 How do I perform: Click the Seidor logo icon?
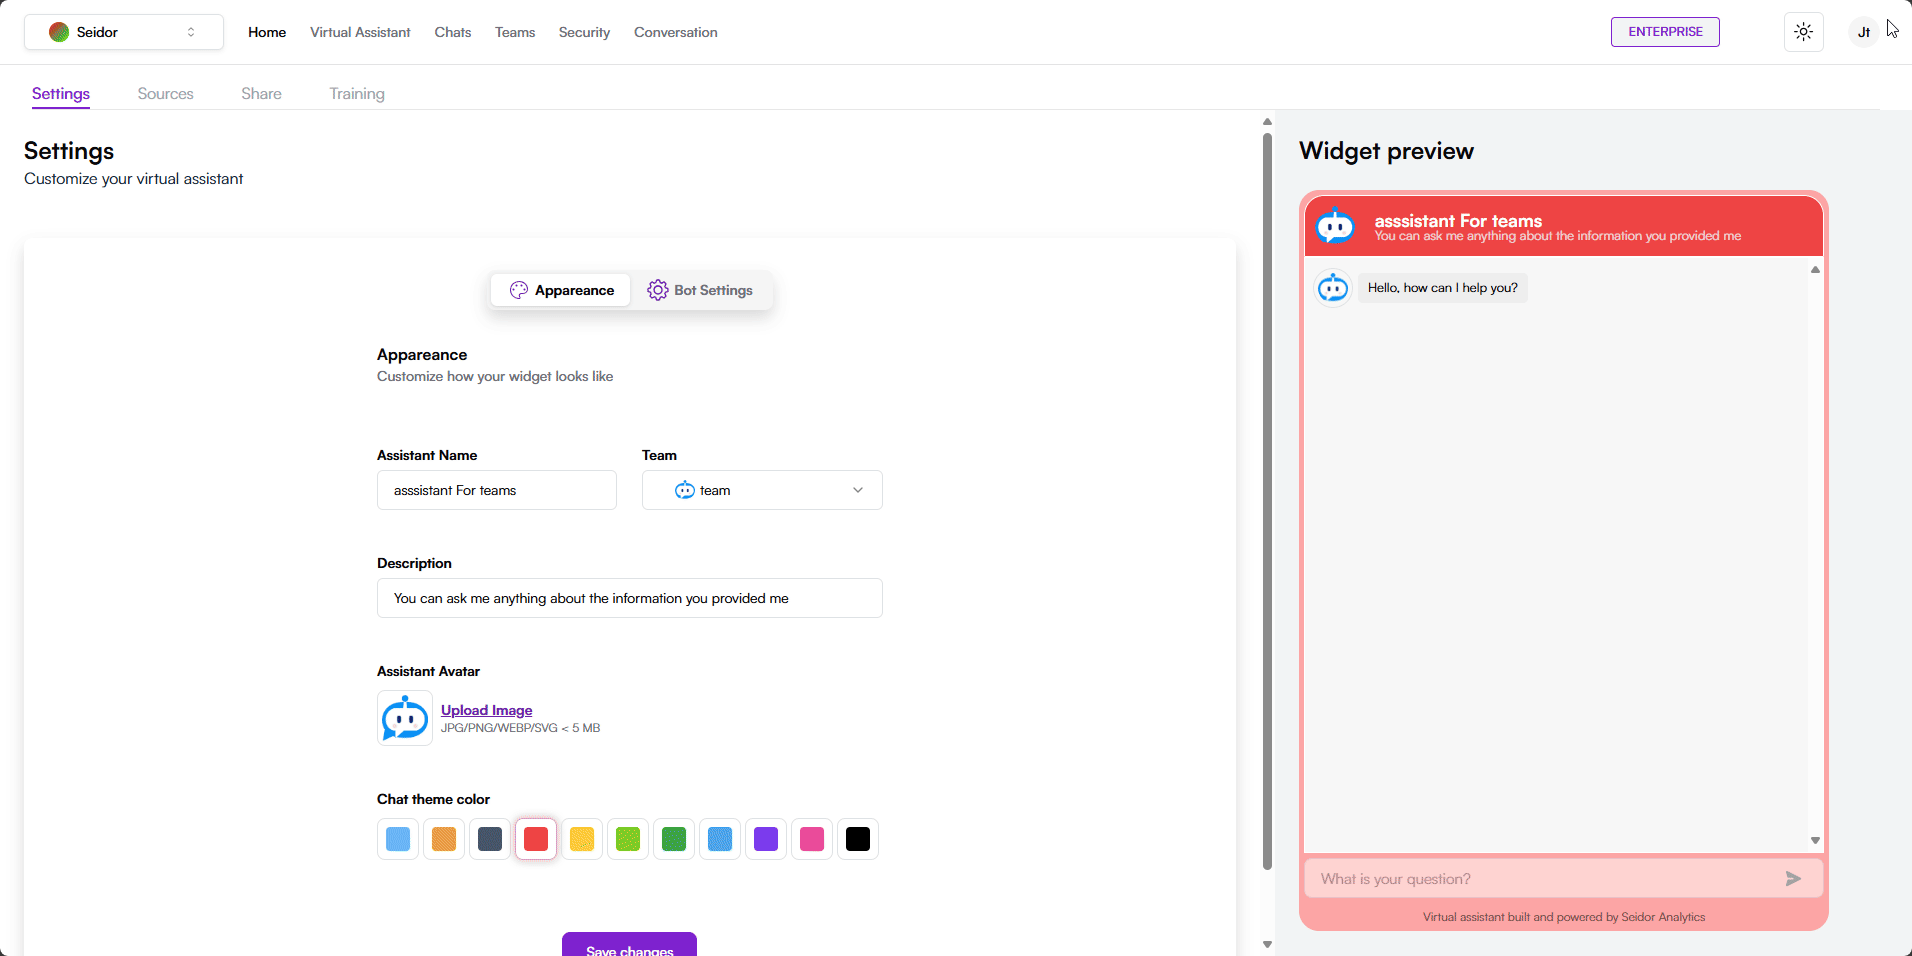pos(59,32)
